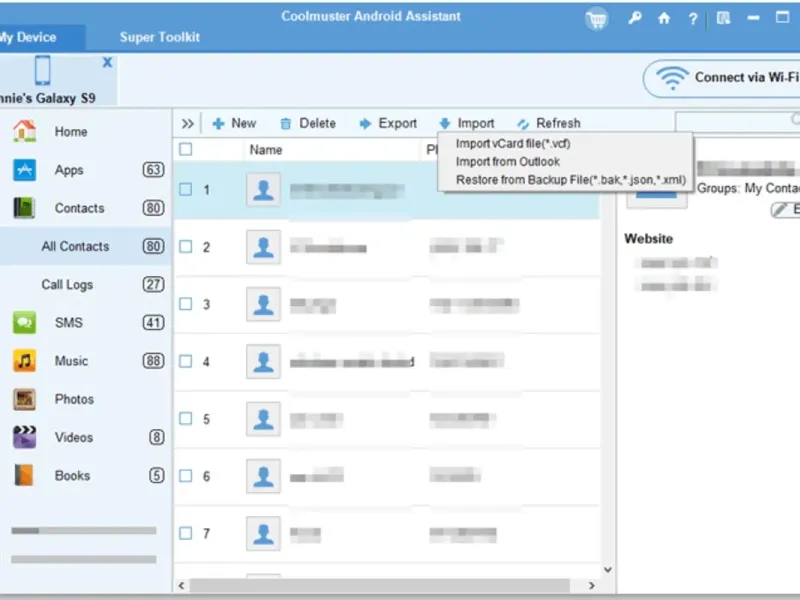This screenshot has height=600, width=800.
Task: Click avatar icon of contact 1
Action: 263,190
